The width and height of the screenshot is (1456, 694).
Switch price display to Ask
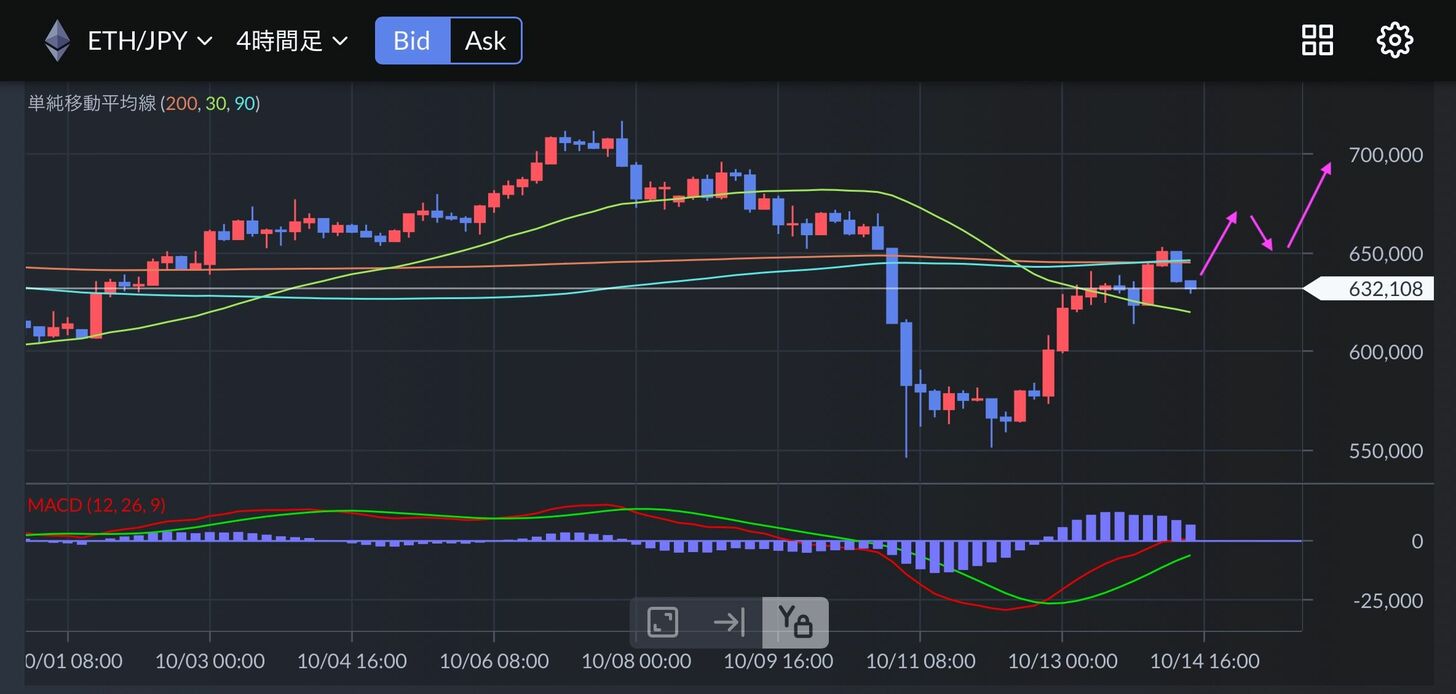tap(485, 41)
